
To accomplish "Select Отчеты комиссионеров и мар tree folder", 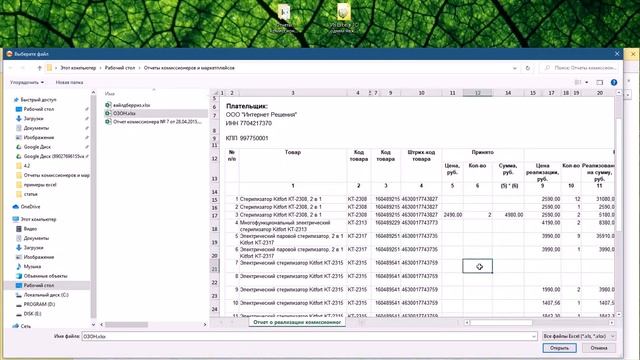I will pyautogui.click(x=56, y=175).
